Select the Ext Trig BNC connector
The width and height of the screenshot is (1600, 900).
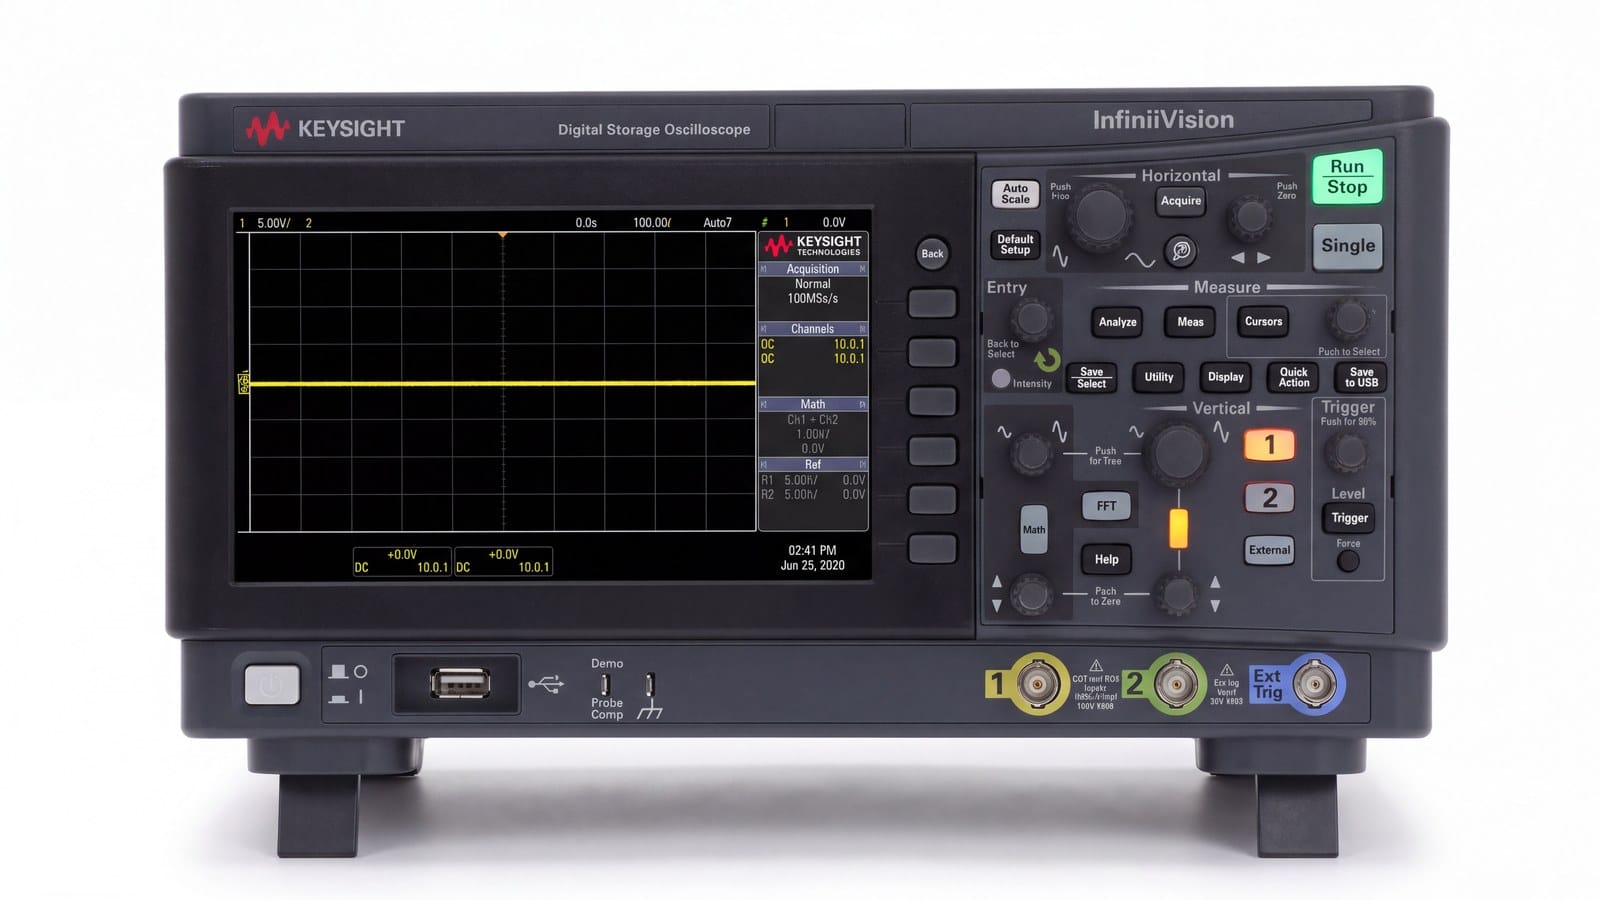click(1314, 684)
